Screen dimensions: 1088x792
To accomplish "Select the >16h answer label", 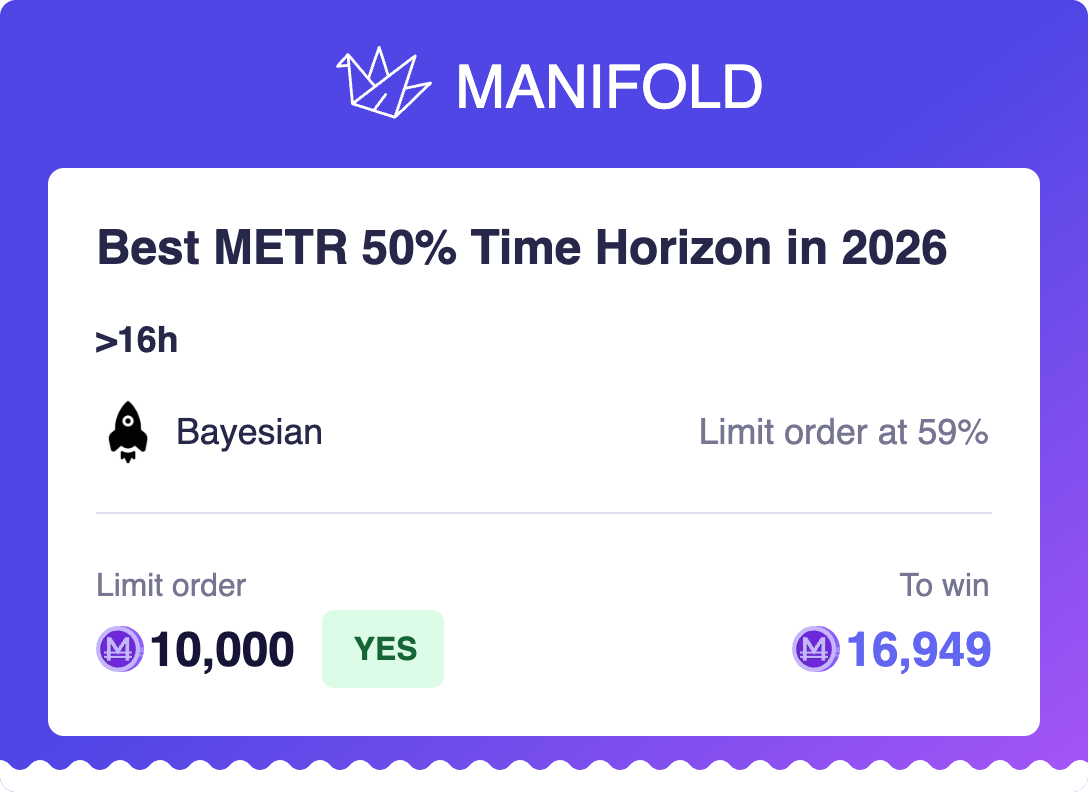I will pyautogui.click(x=136, y=341).
